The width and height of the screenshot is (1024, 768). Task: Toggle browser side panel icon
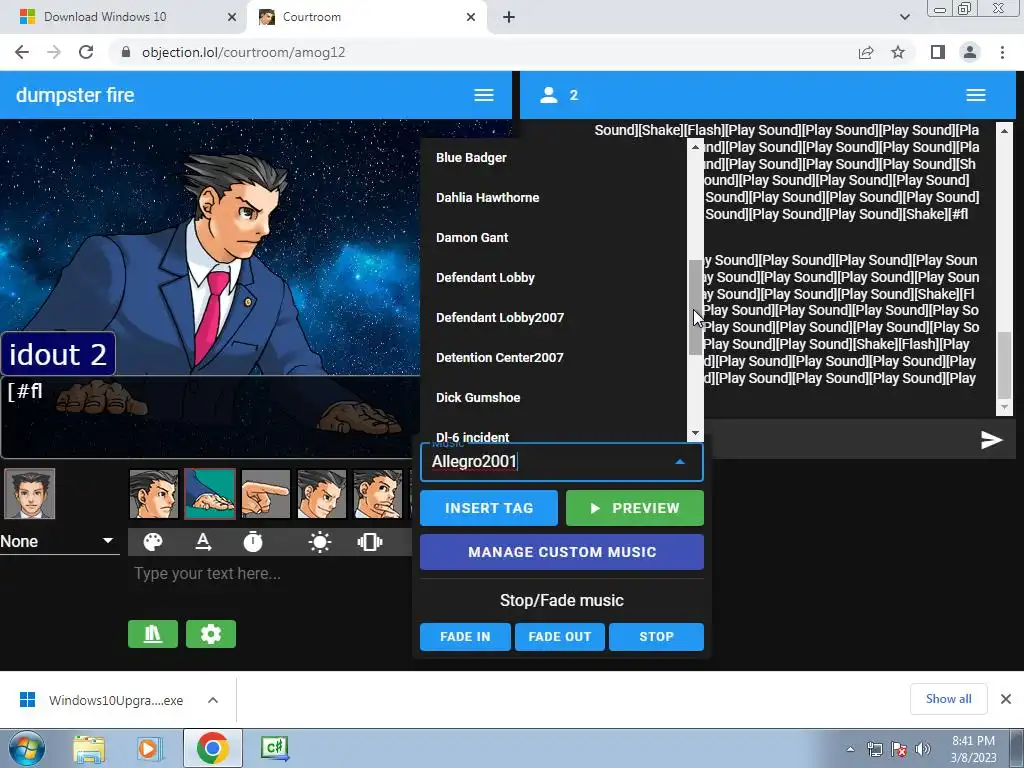pos(938,52)
